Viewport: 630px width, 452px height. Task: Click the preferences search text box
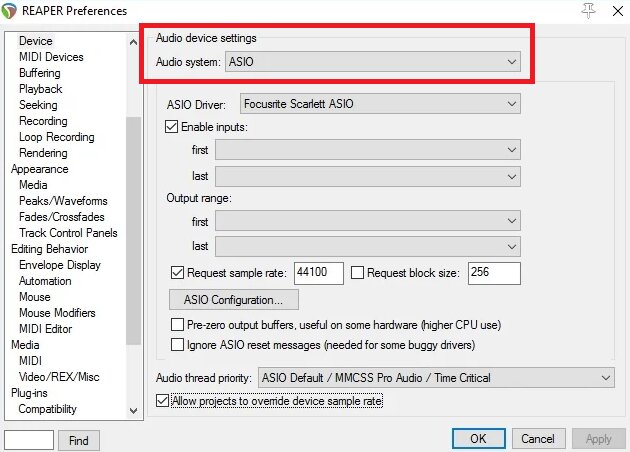coord(29,440)
